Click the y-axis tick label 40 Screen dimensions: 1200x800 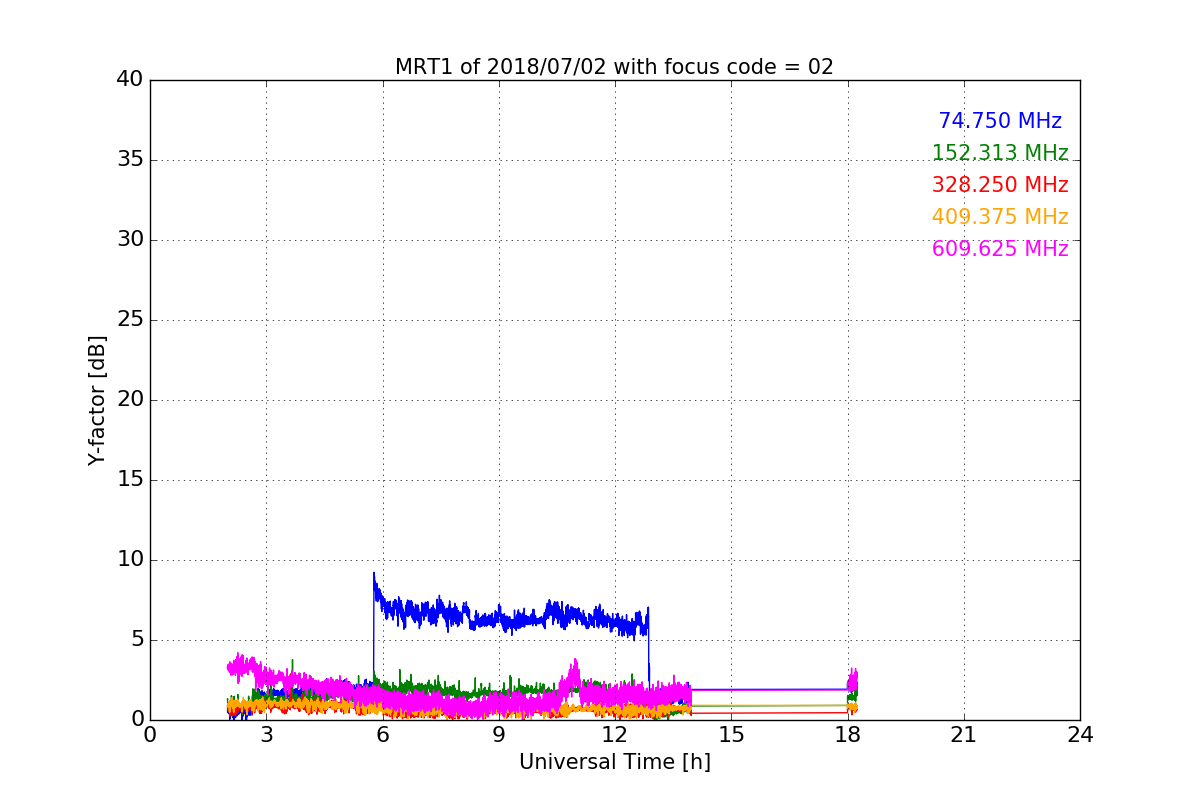130,80
